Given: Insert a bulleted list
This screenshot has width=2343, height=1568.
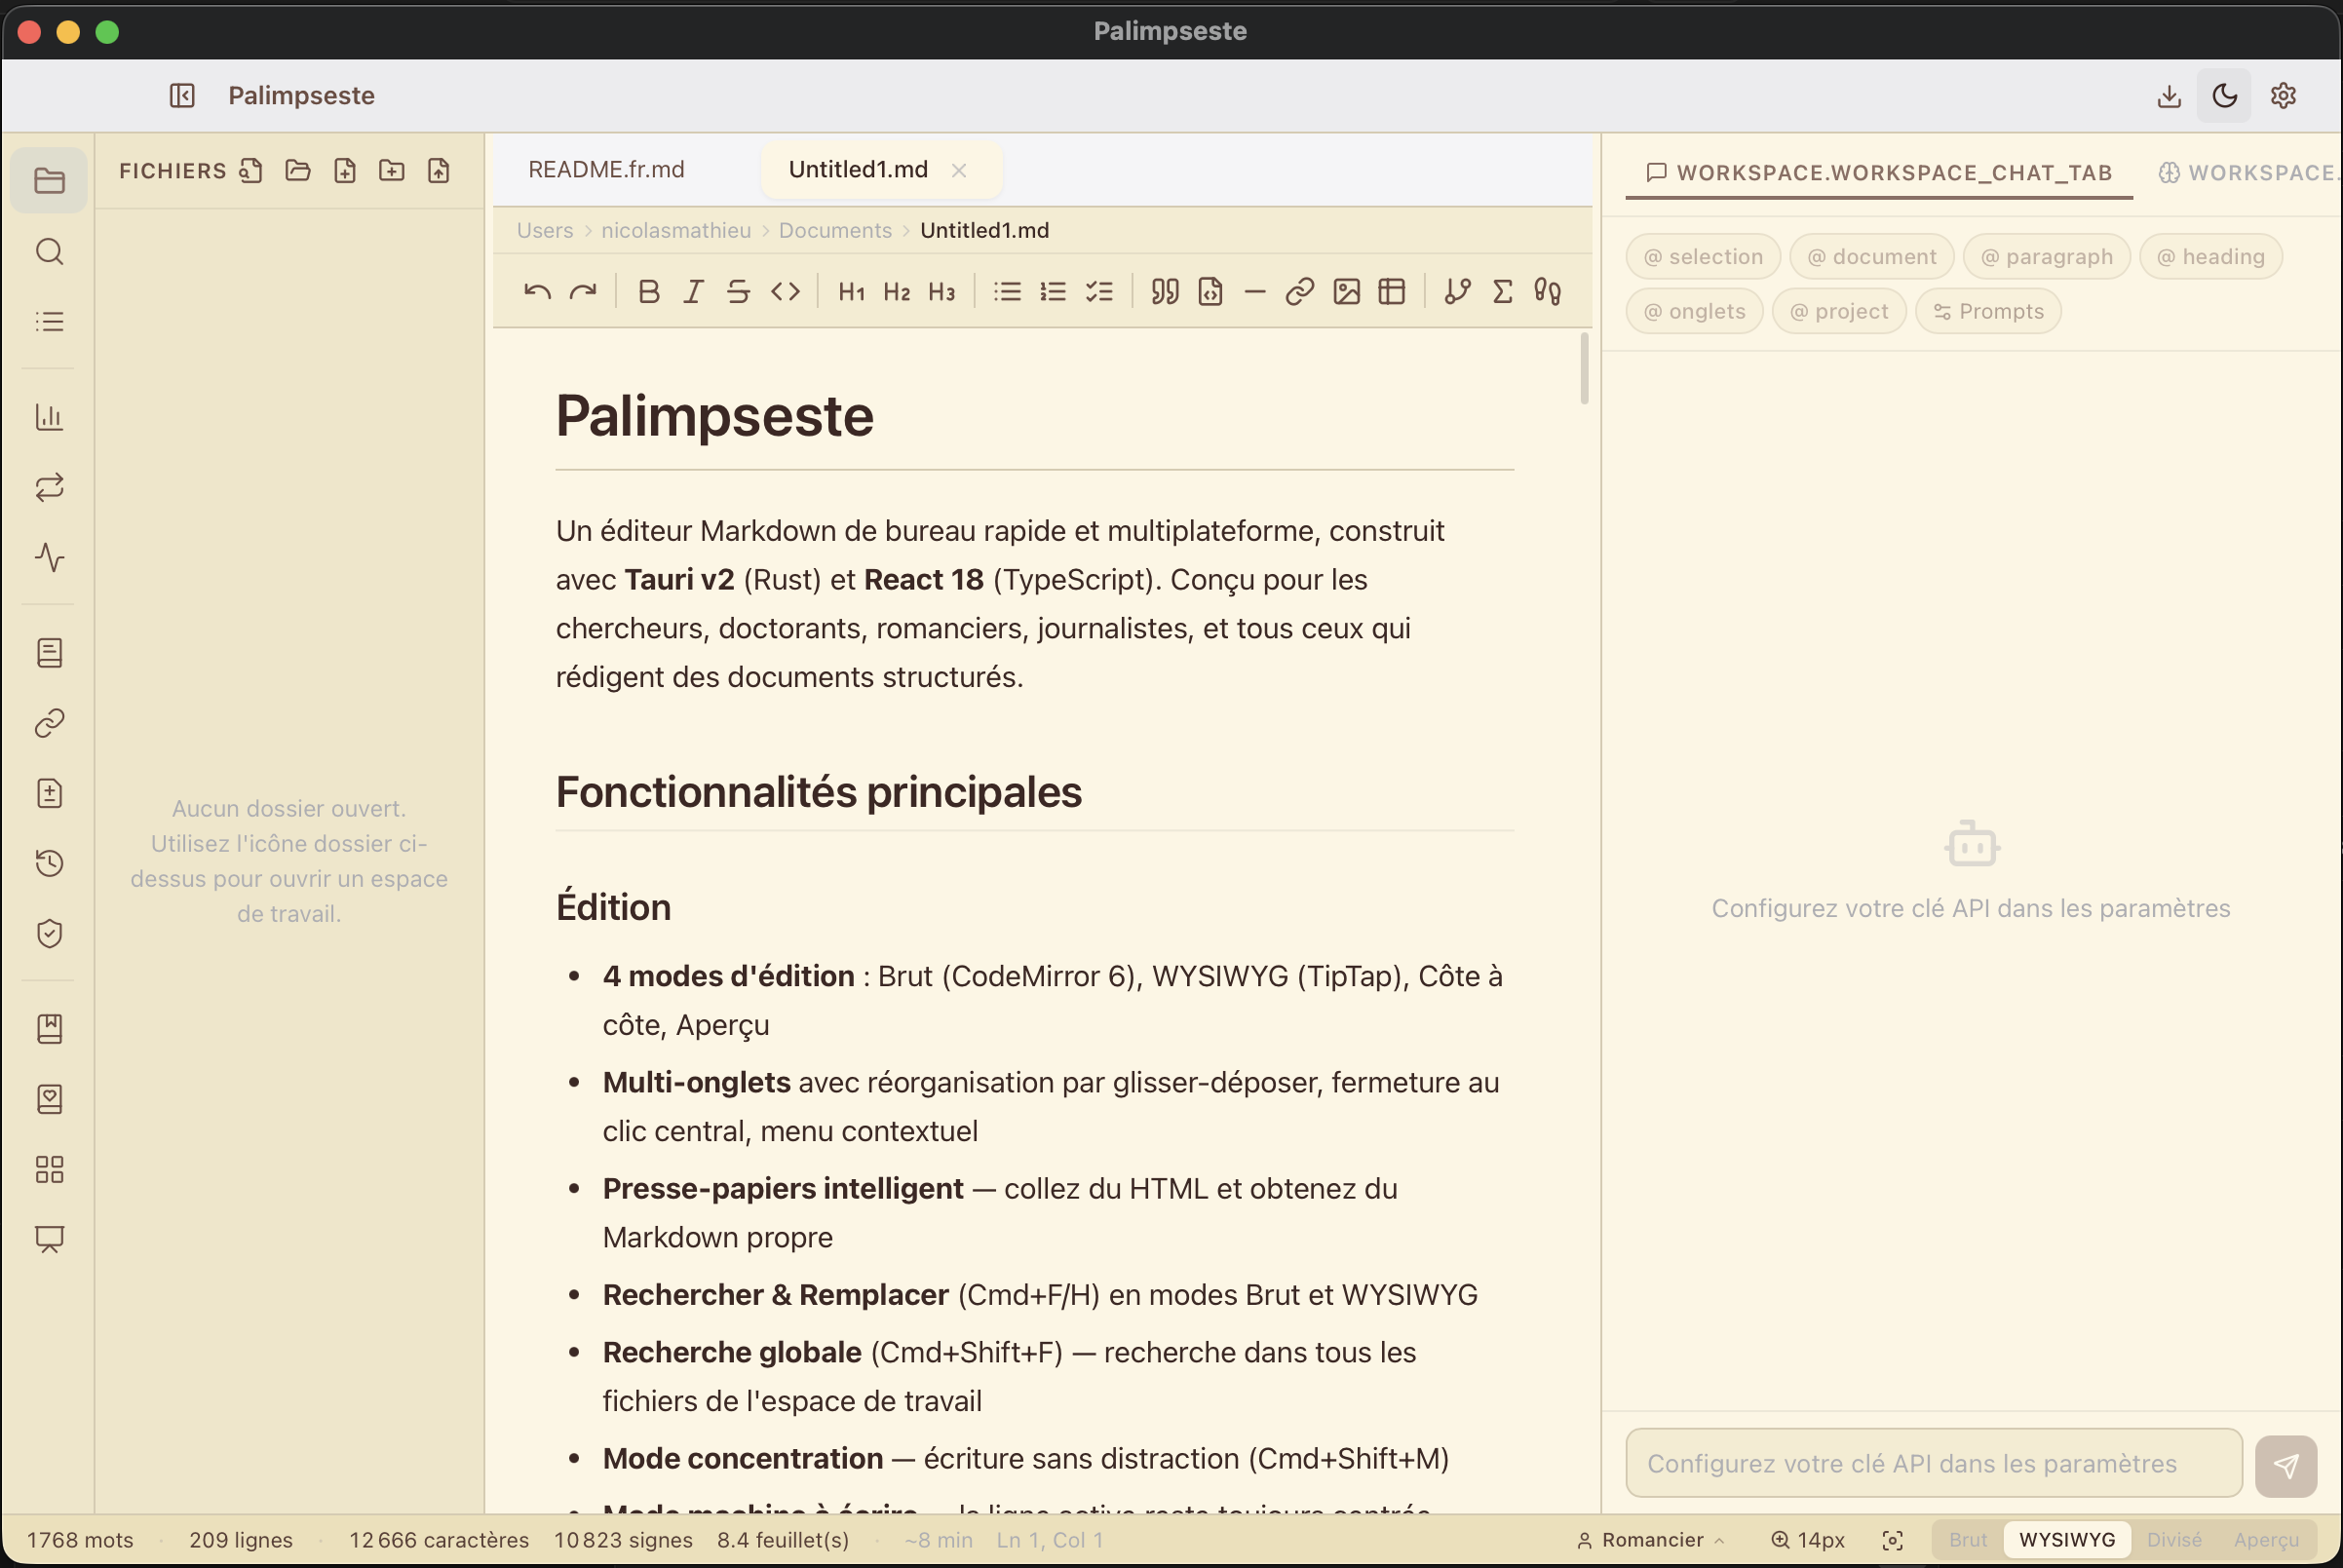Looking at the screenshot, I should [x=1007, y=291].
